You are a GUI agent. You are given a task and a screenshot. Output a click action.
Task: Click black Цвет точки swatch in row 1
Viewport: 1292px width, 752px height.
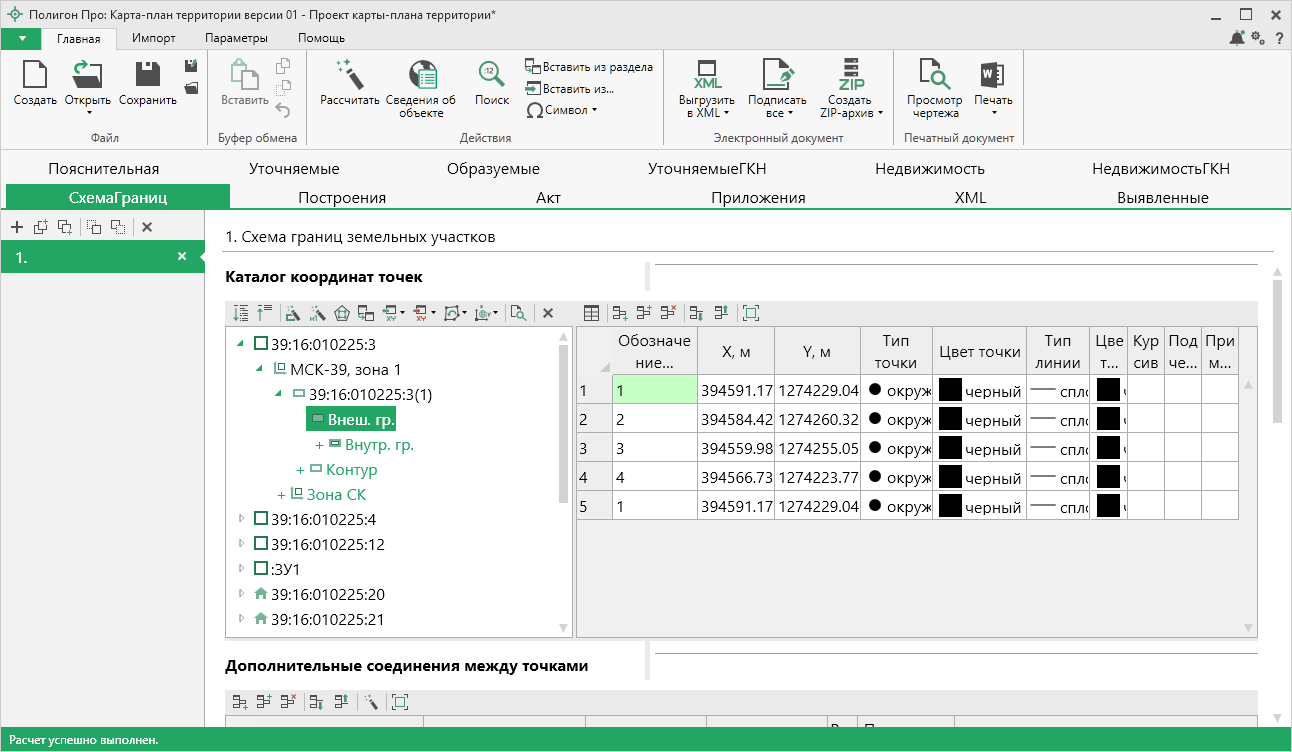click(x=950, y=390)
